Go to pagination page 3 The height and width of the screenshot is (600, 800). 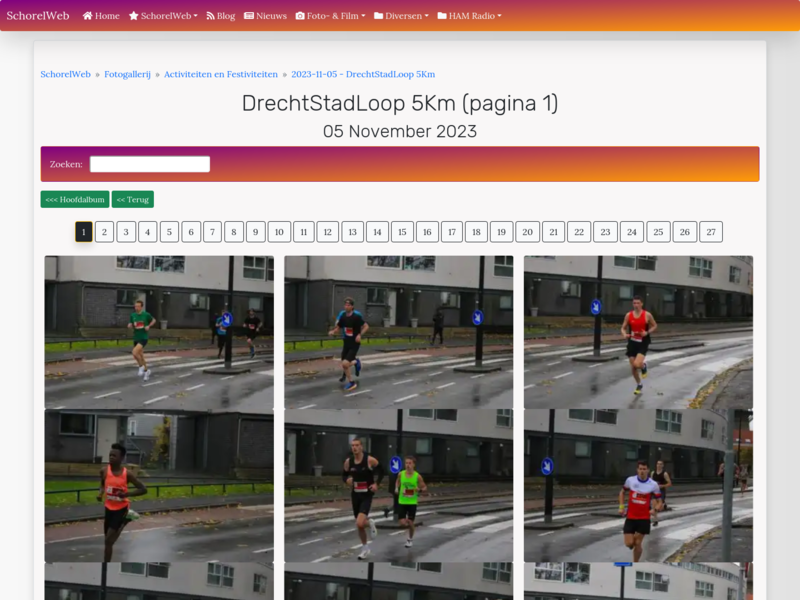pos(126,232)
